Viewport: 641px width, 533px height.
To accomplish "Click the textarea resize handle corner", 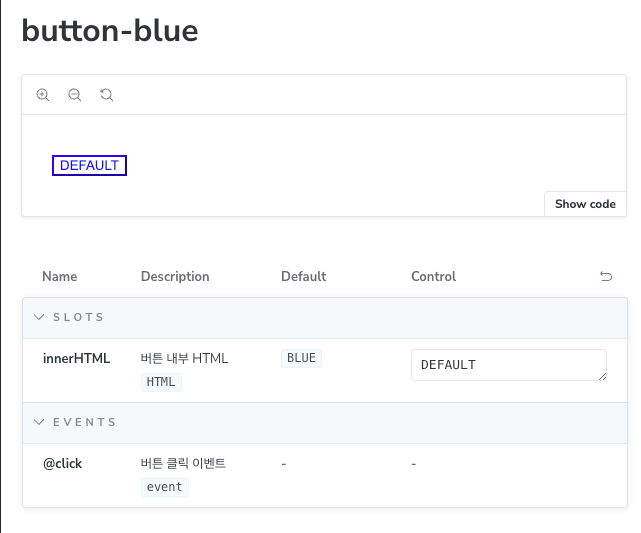I will [603, 377].
